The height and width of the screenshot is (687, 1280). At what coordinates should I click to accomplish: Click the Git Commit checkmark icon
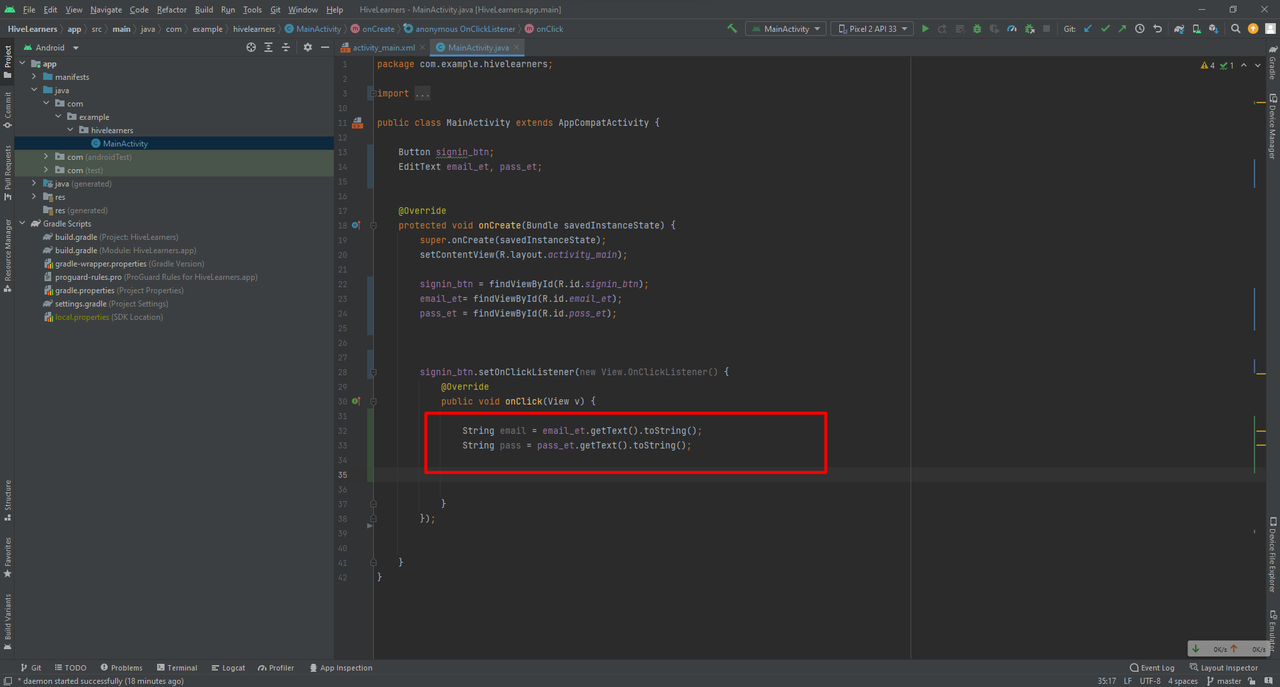pyautogui.click(x=1105, y=29)
